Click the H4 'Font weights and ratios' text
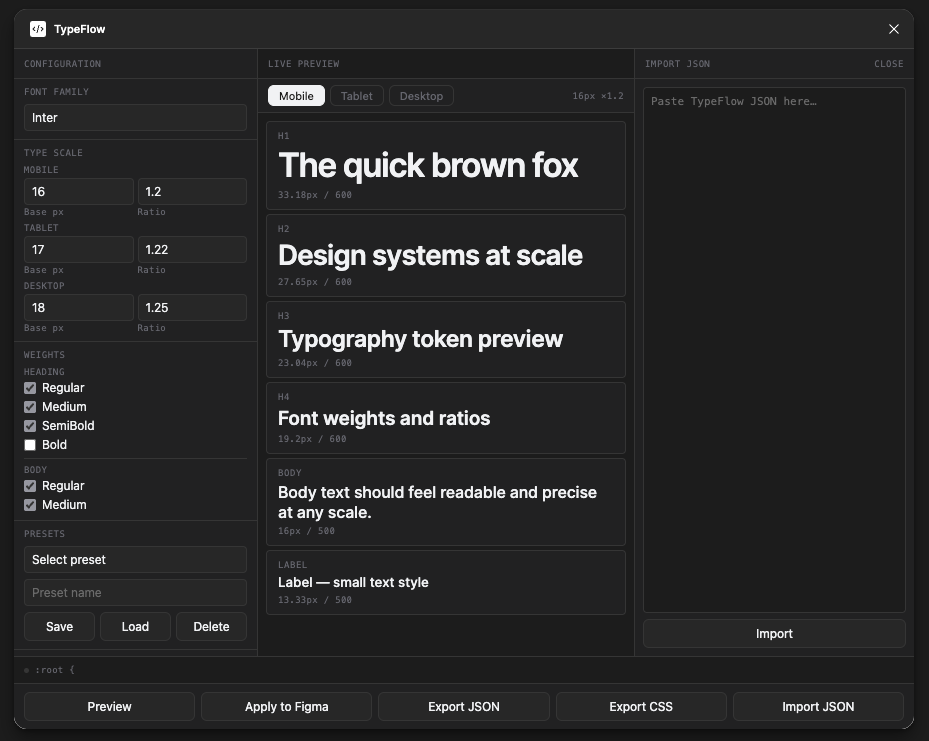 click(384, 418)
